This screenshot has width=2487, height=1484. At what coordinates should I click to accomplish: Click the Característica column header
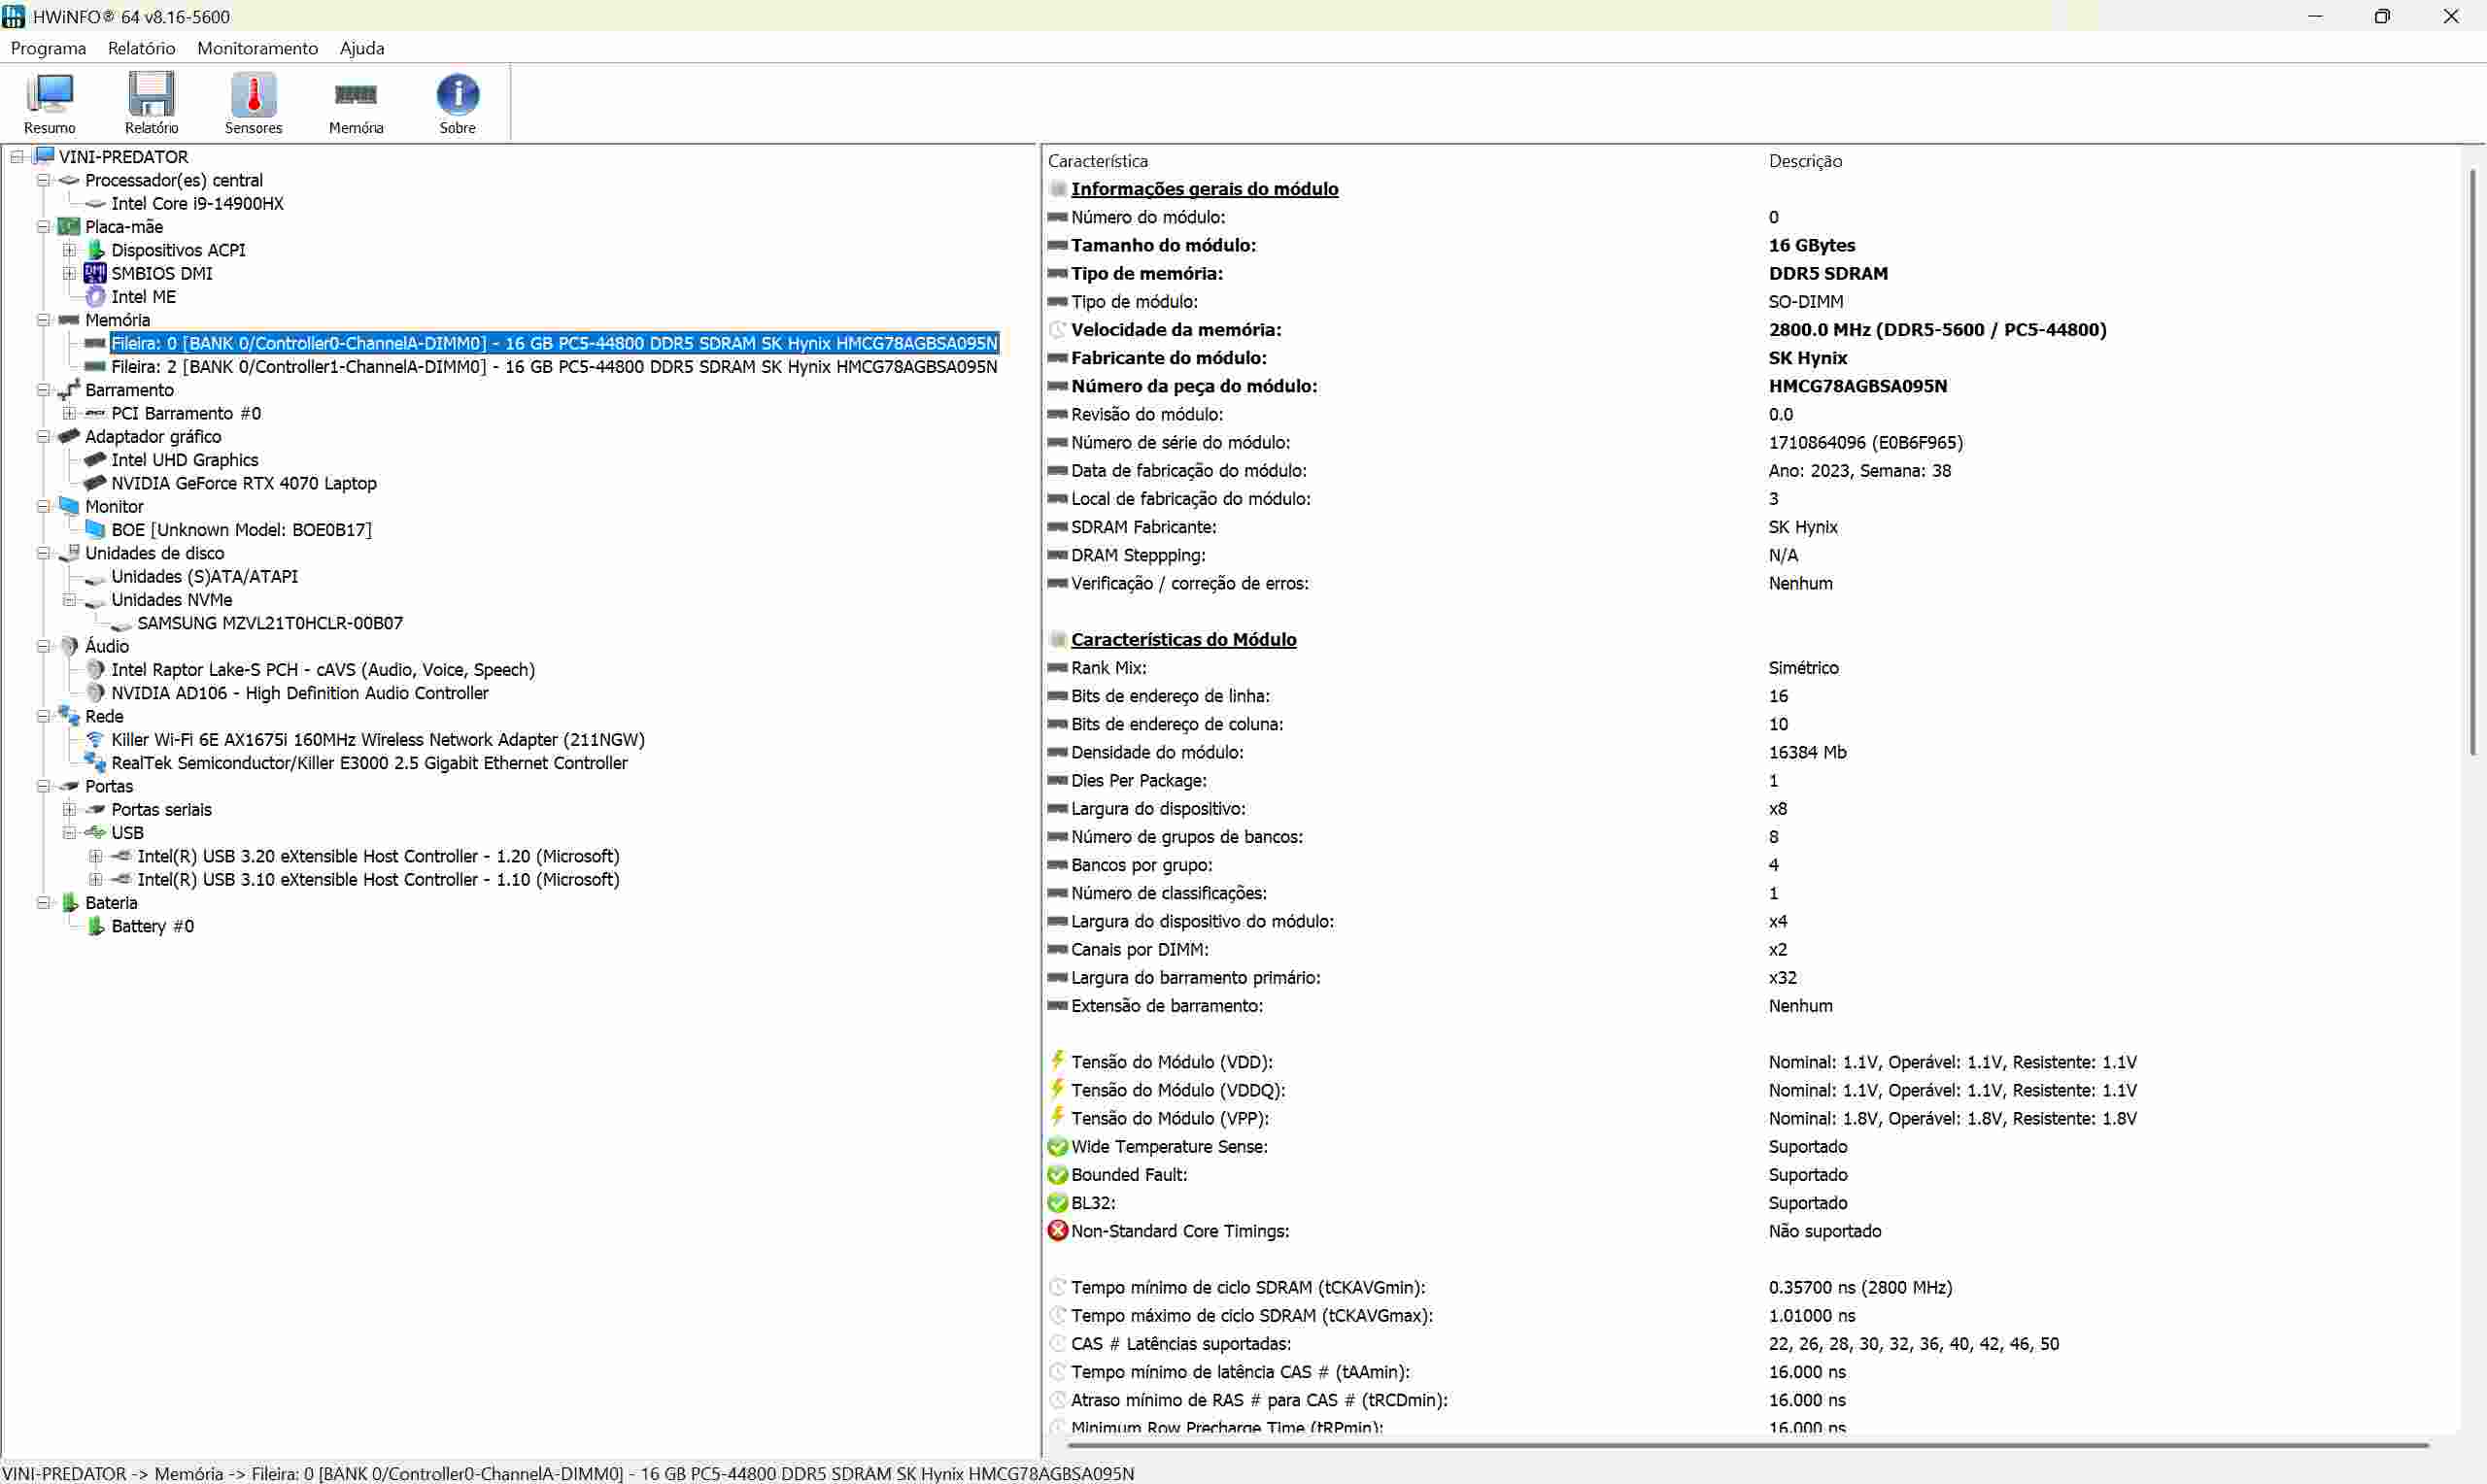coord(1097,161)
